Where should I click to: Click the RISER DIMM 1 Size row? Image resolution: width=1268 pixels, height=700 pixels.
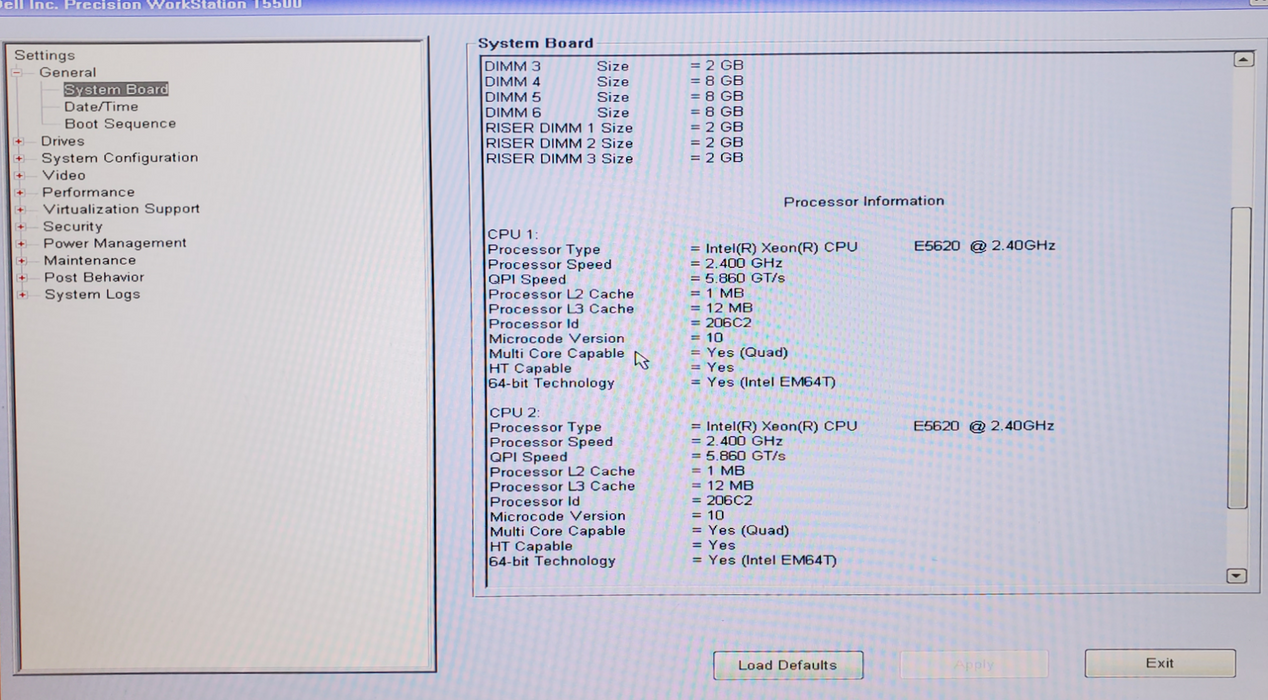click(614, 128)
